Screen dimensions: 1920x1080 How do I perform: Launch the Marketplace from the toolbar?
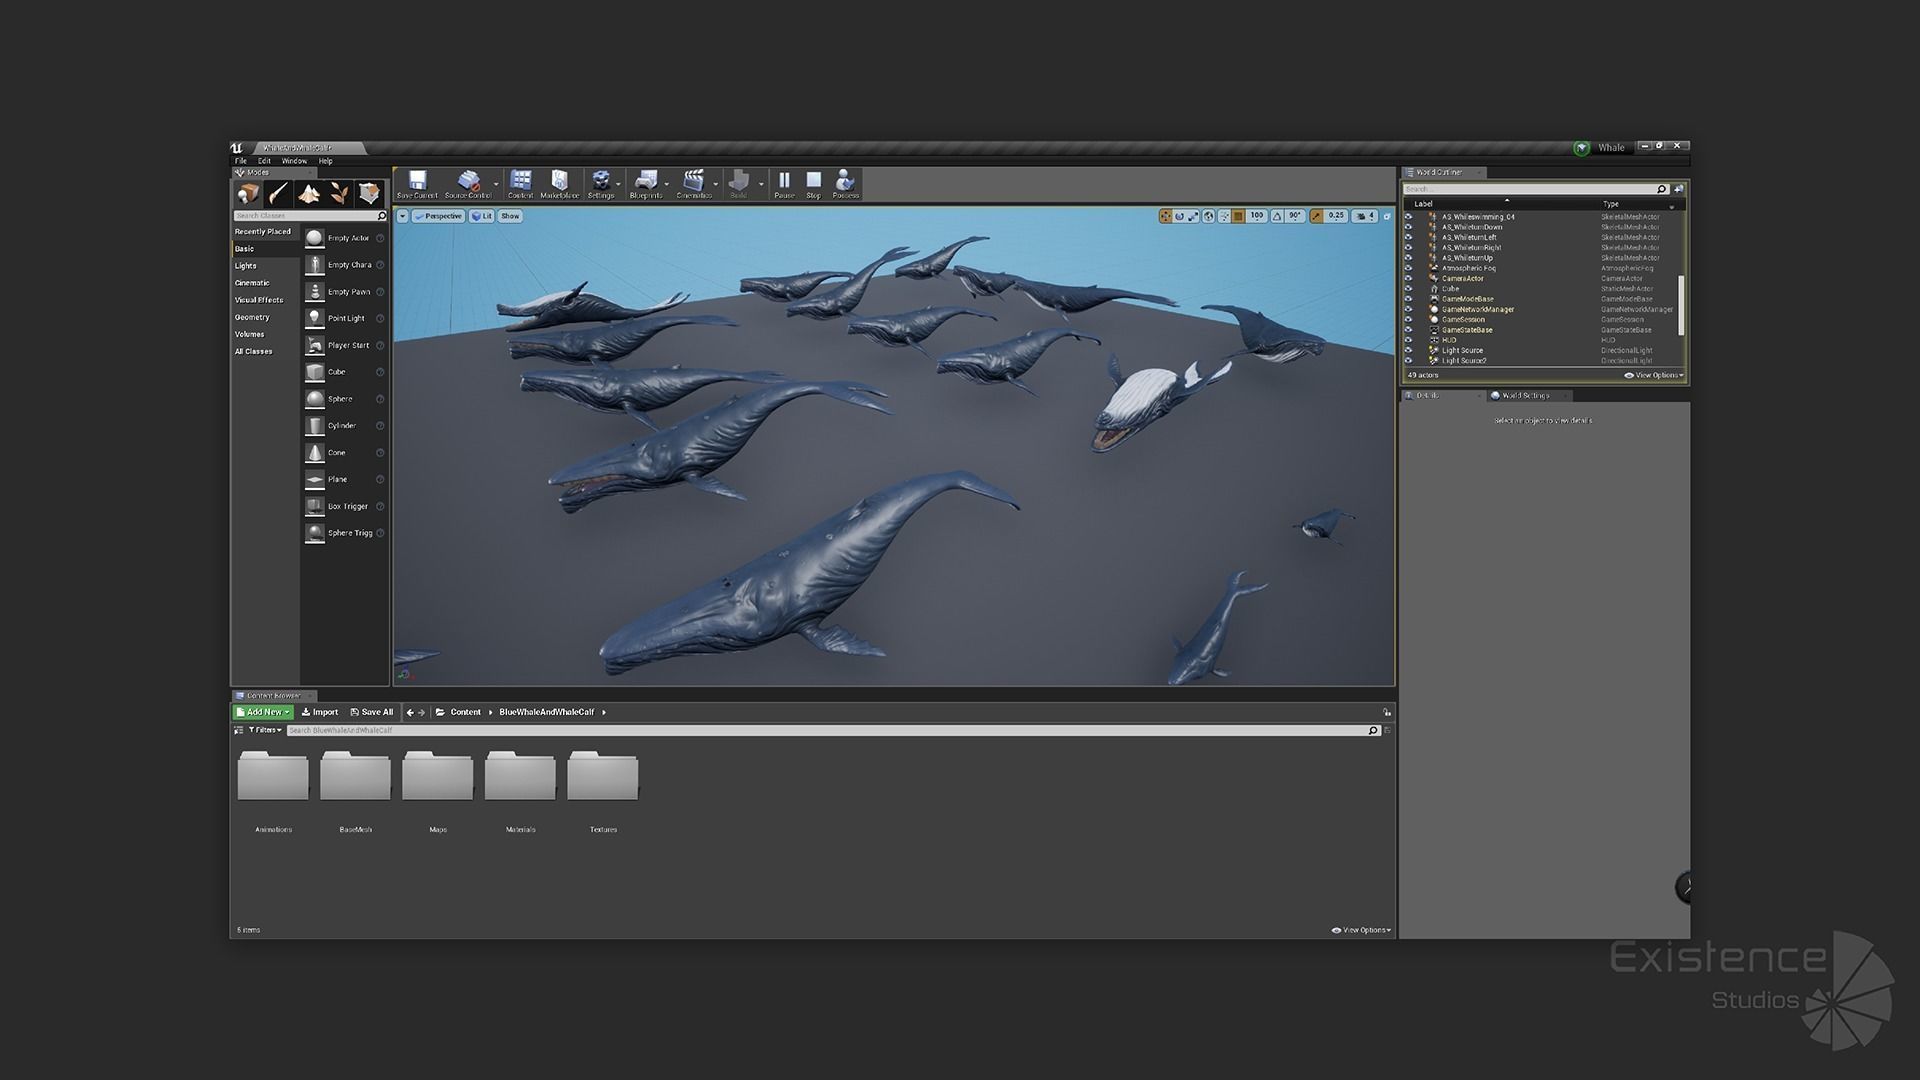pyautogui.click(x=559, y=184)
